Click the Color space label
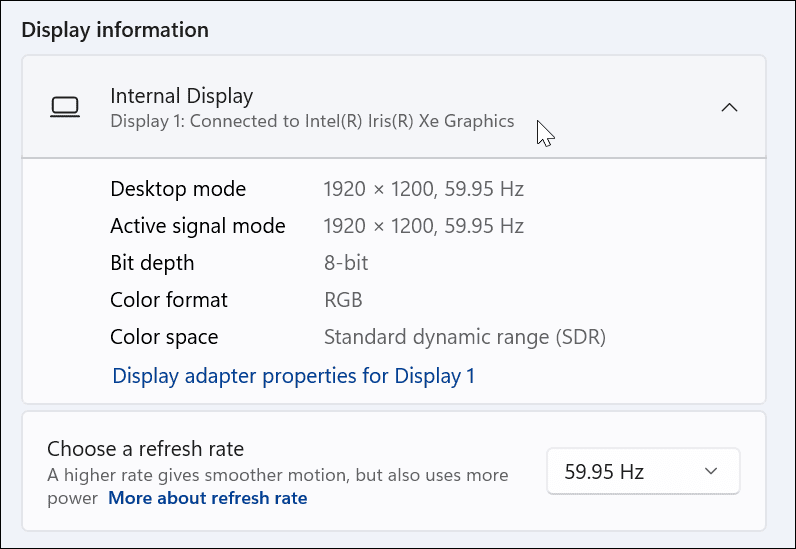796x549 pixels. (164, 337)
